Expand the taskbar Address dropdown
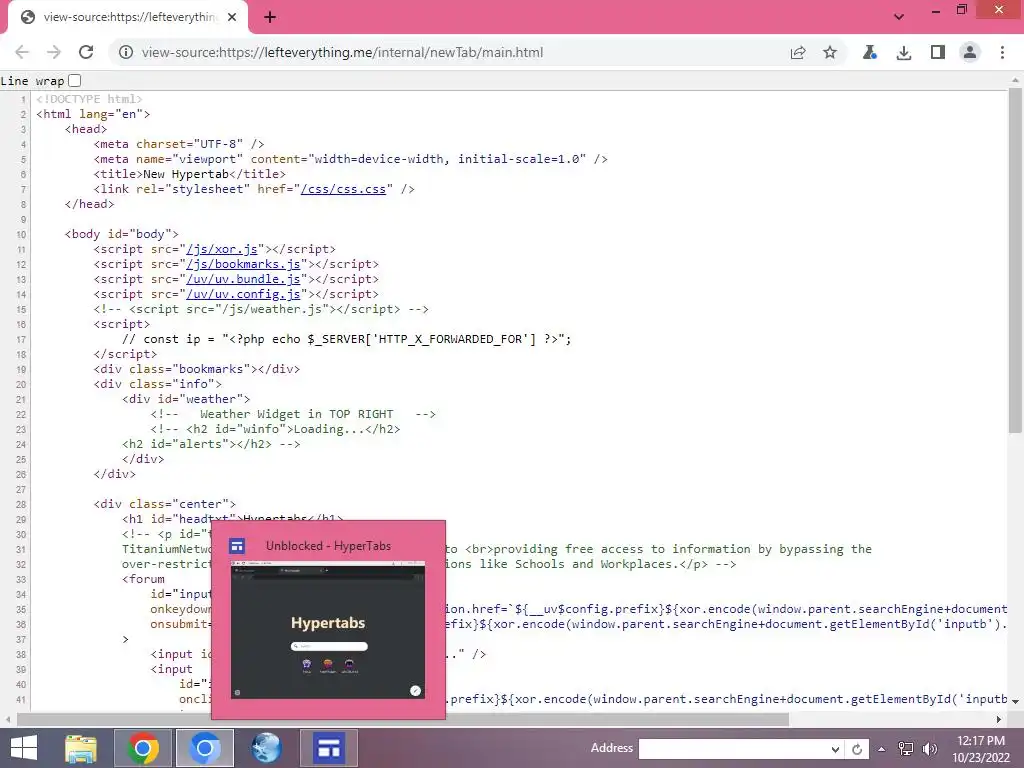The height and width of the screenshot is (768, 1024). tap(835, 749)
